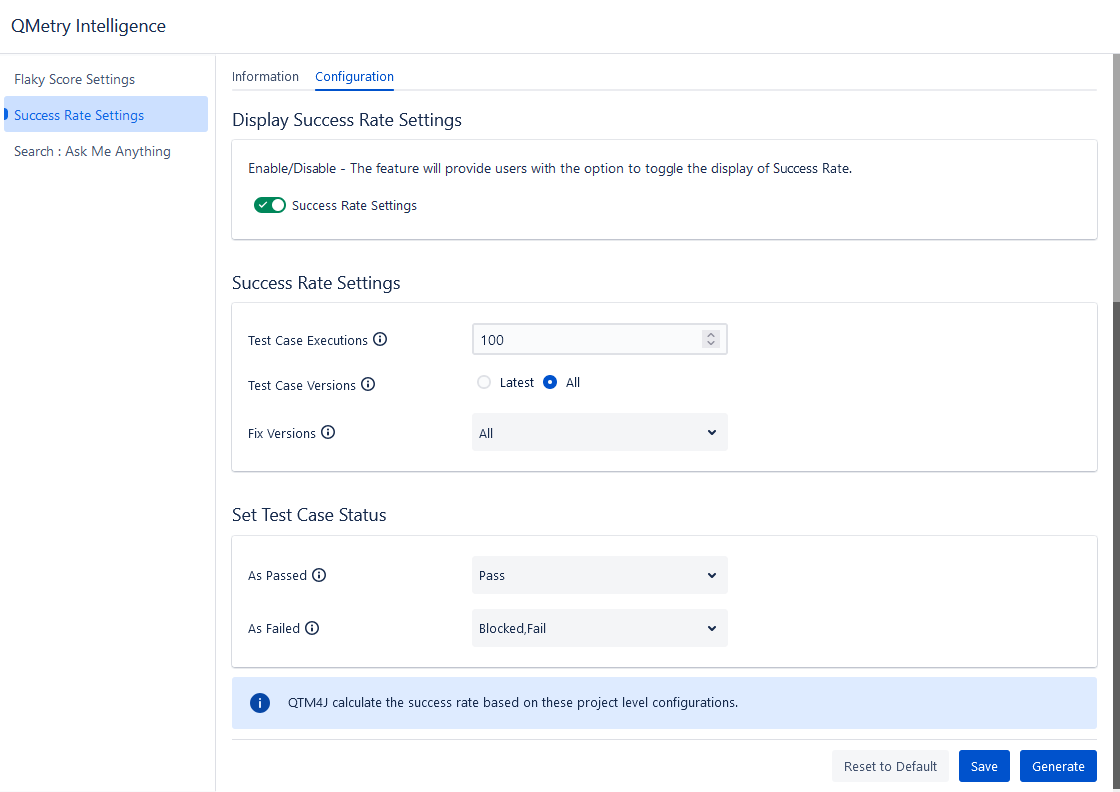
Task: Click the Generate button
Action: point(1058,766)
